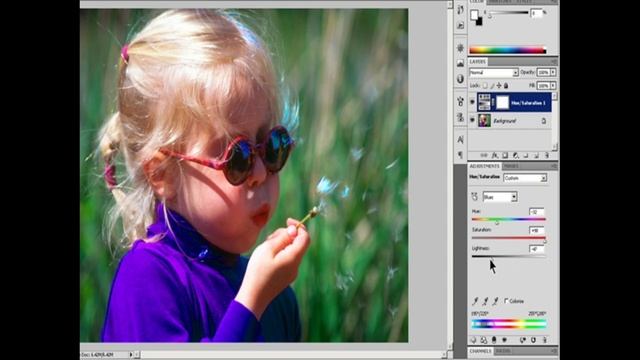Create new adjustment layer half-filled circle icon

click(x=516, y=156)
